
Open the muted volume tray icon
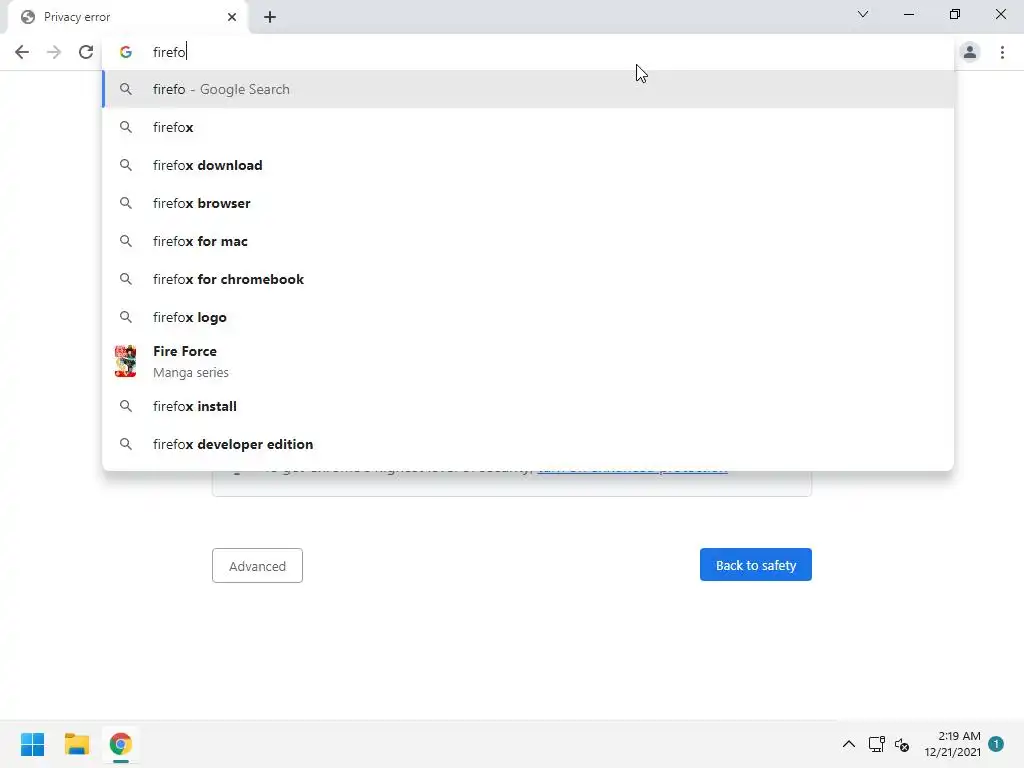tap(902, 744)
